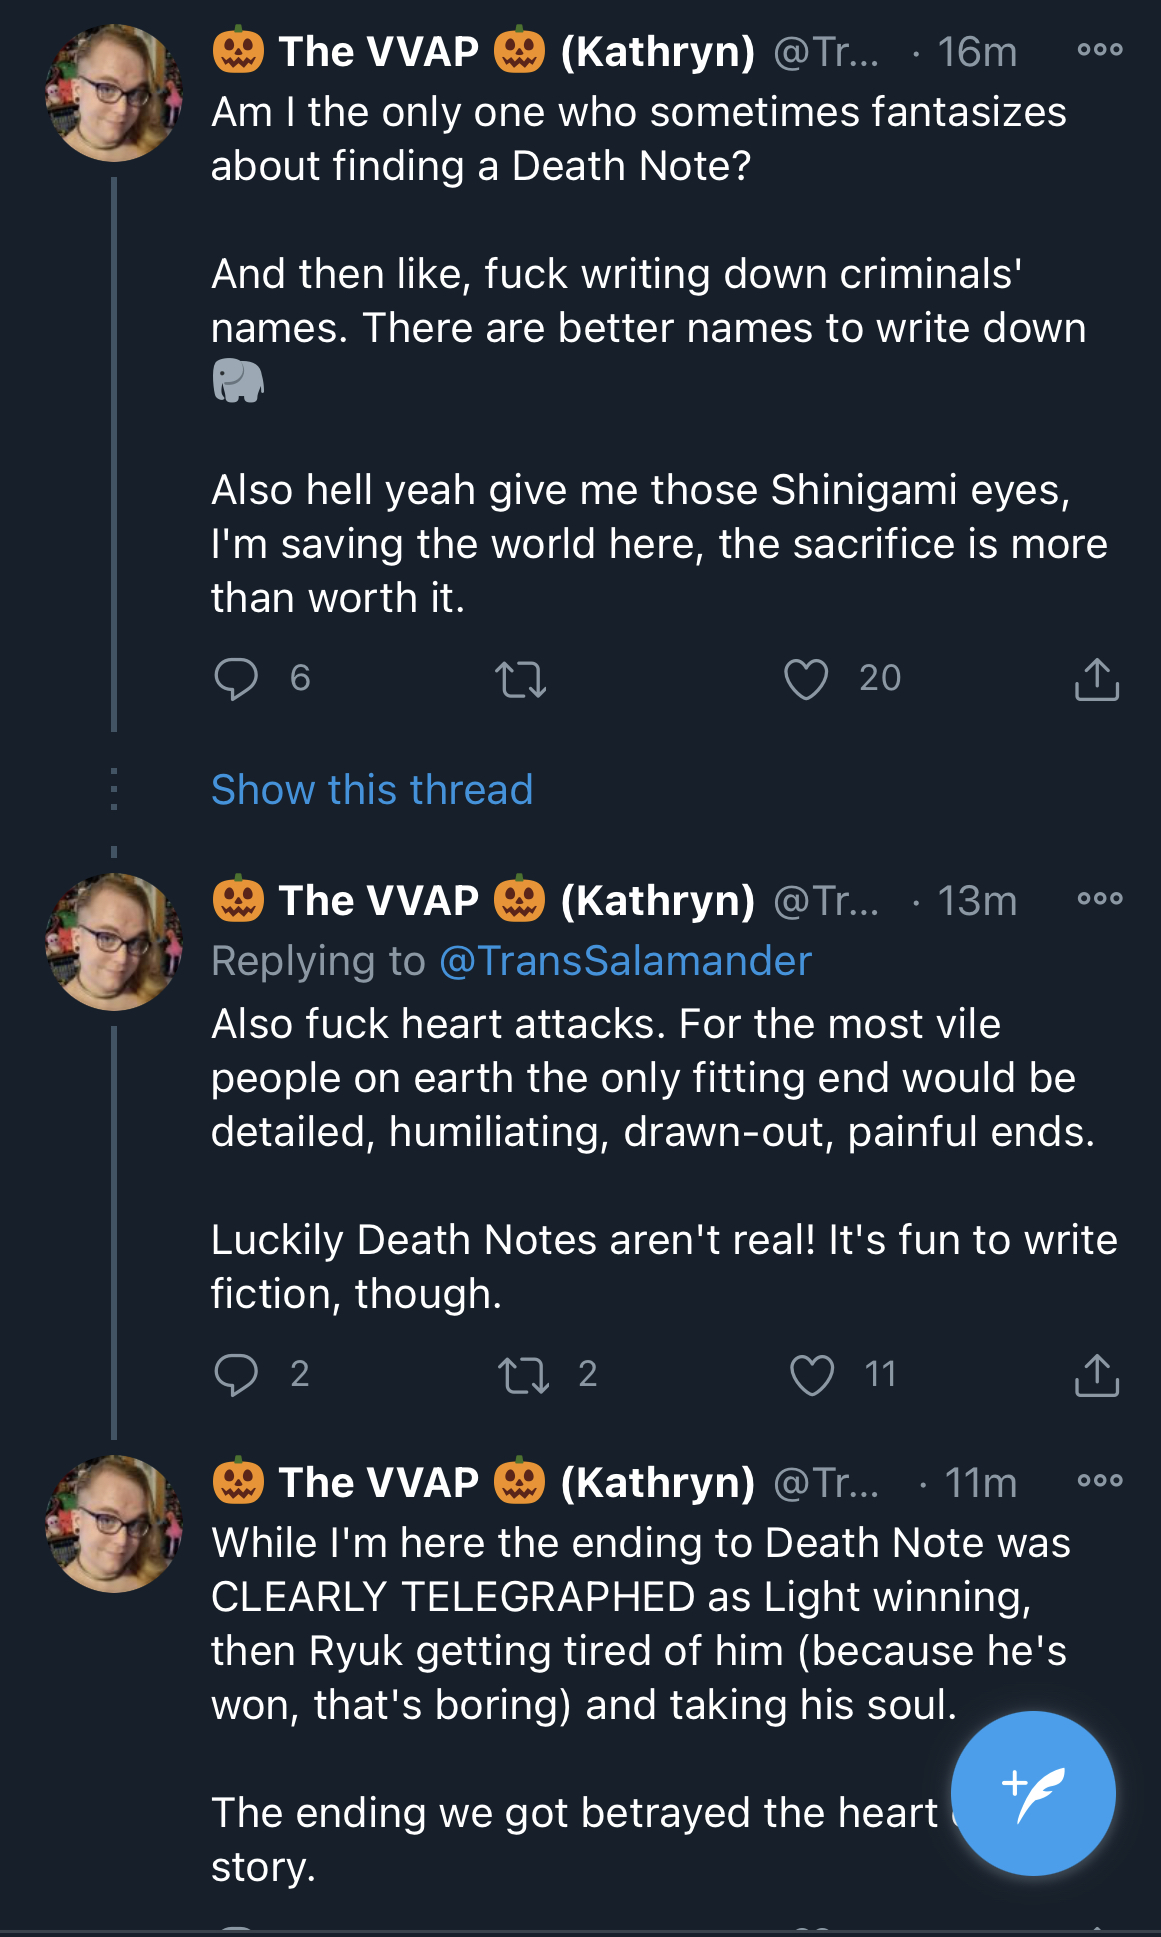Open Kathryn's avatar on first tweet
This screenshot has height=1937, width=1161.
coord(114,93)
